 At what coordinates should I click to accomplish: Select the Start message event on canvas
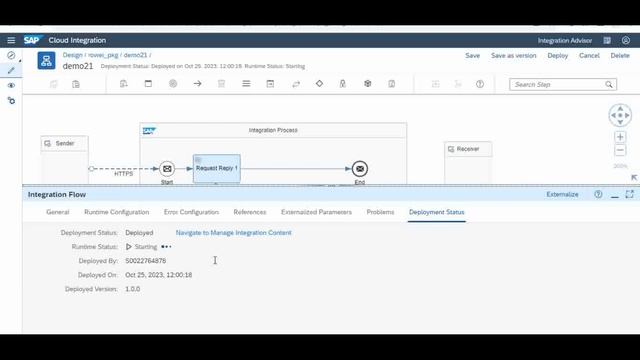167,169
